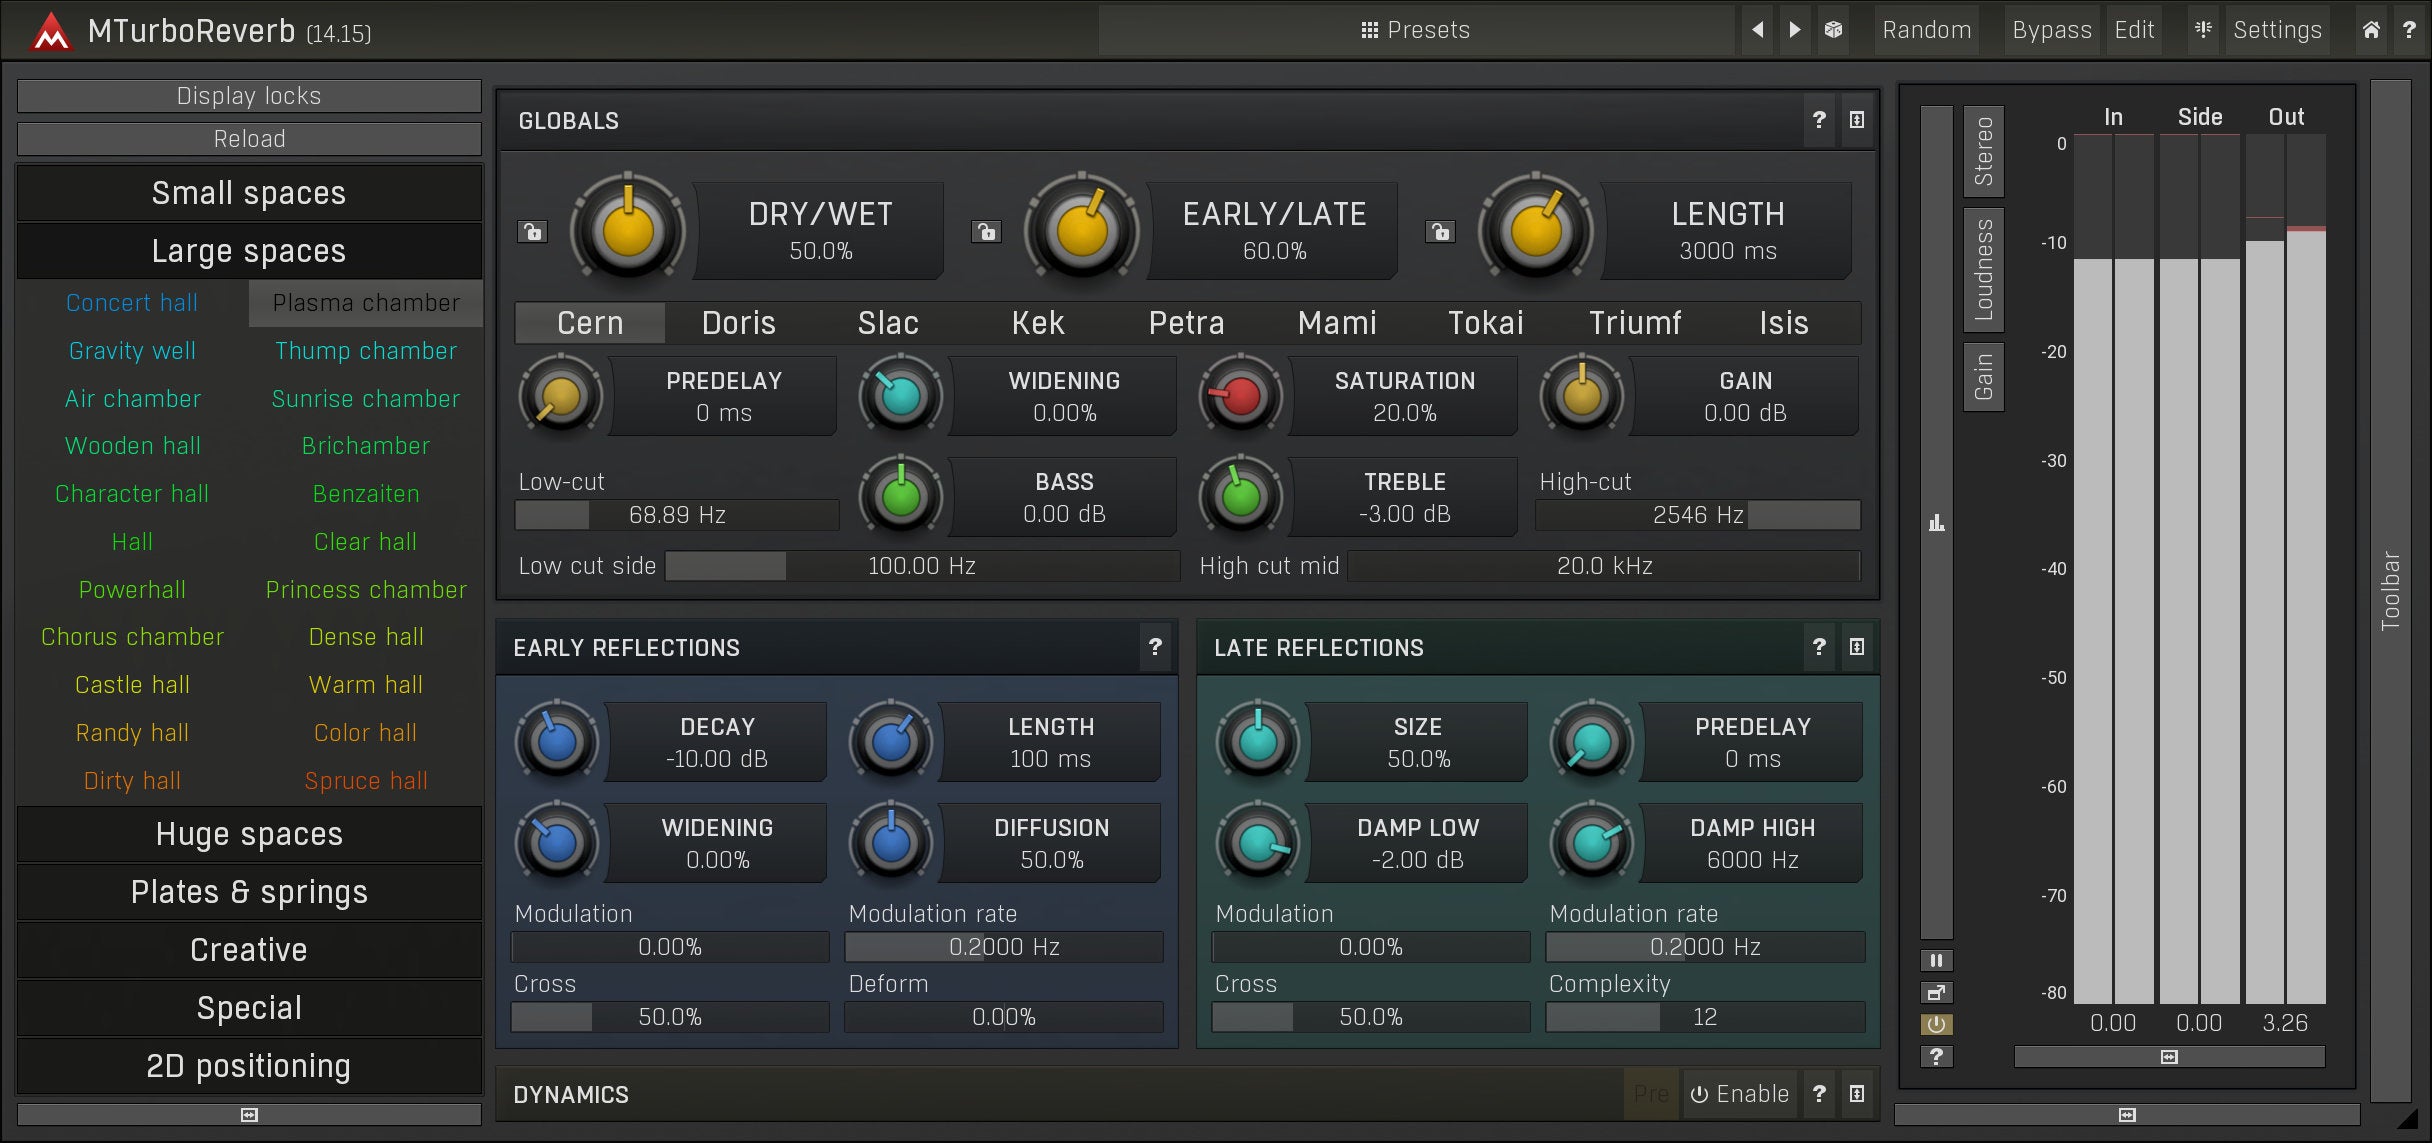Open the Presets browser
Viewport: 2432px width, 1143px height.
click(x=1416, y=30)
